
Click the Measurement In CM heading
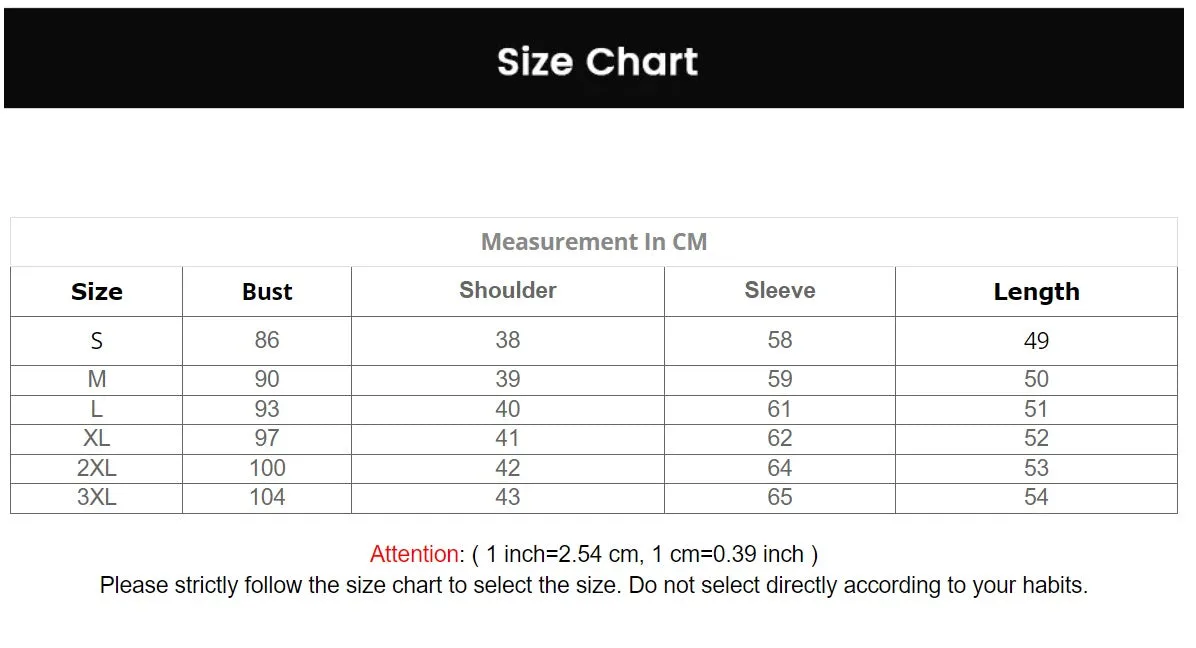[x=594, y=242]
